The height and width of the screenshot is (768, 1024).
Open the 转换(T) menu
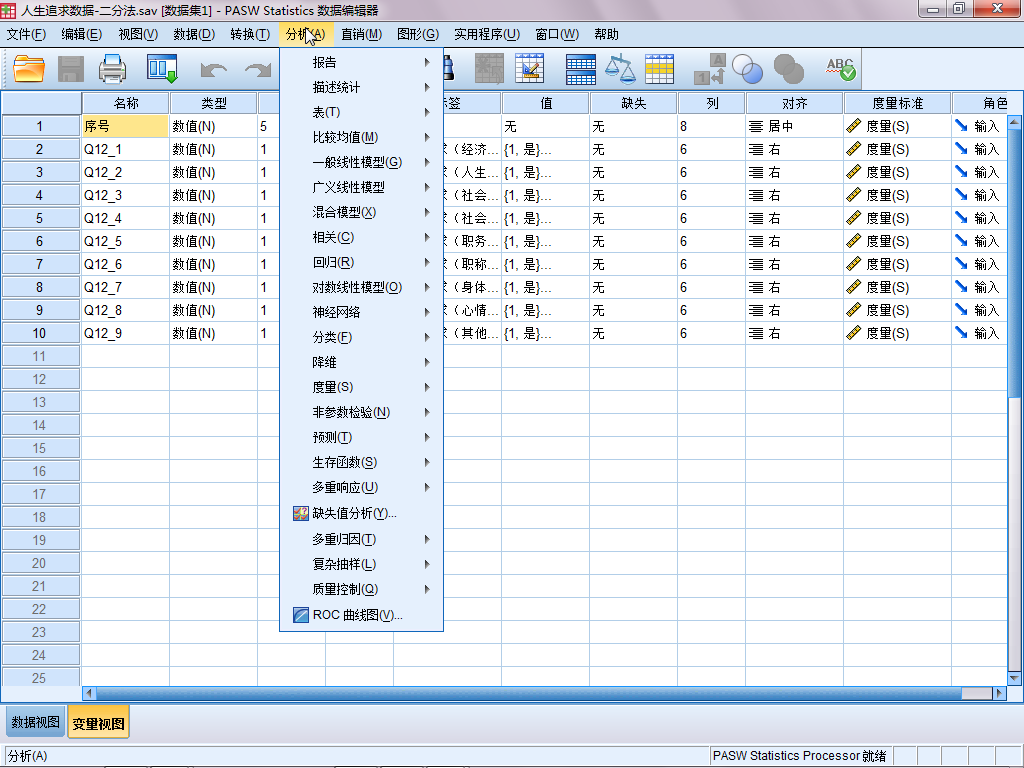[250, 34]
